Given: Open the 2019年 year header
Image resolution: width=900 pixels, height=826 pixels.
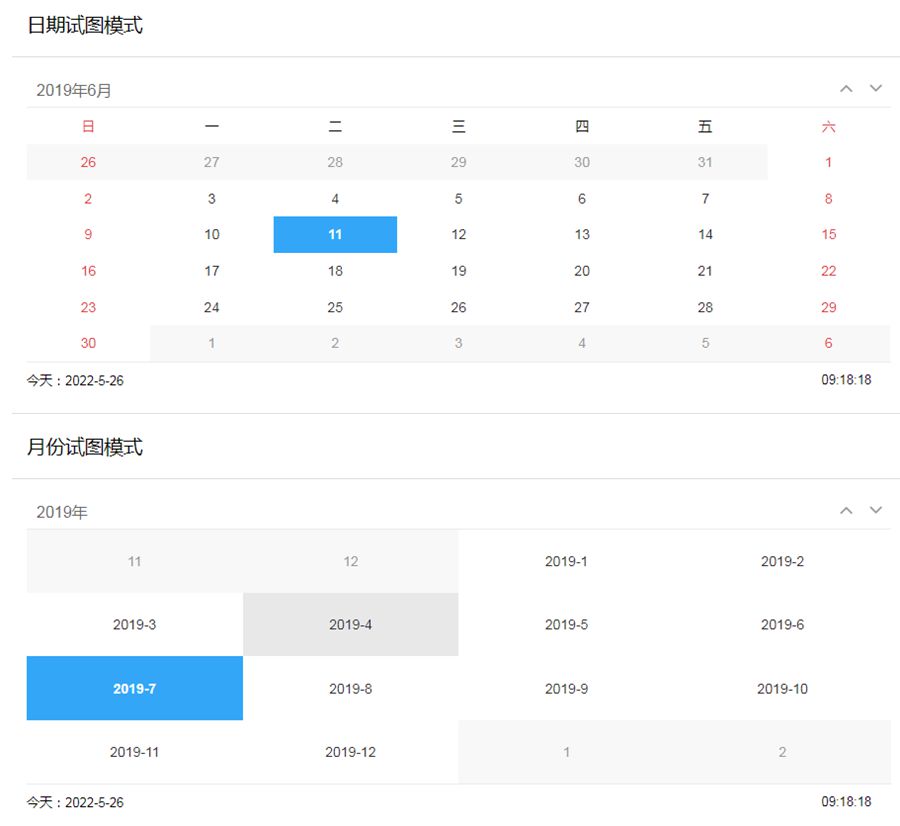Looking at the screenshot, I should (x=62, y=512).
